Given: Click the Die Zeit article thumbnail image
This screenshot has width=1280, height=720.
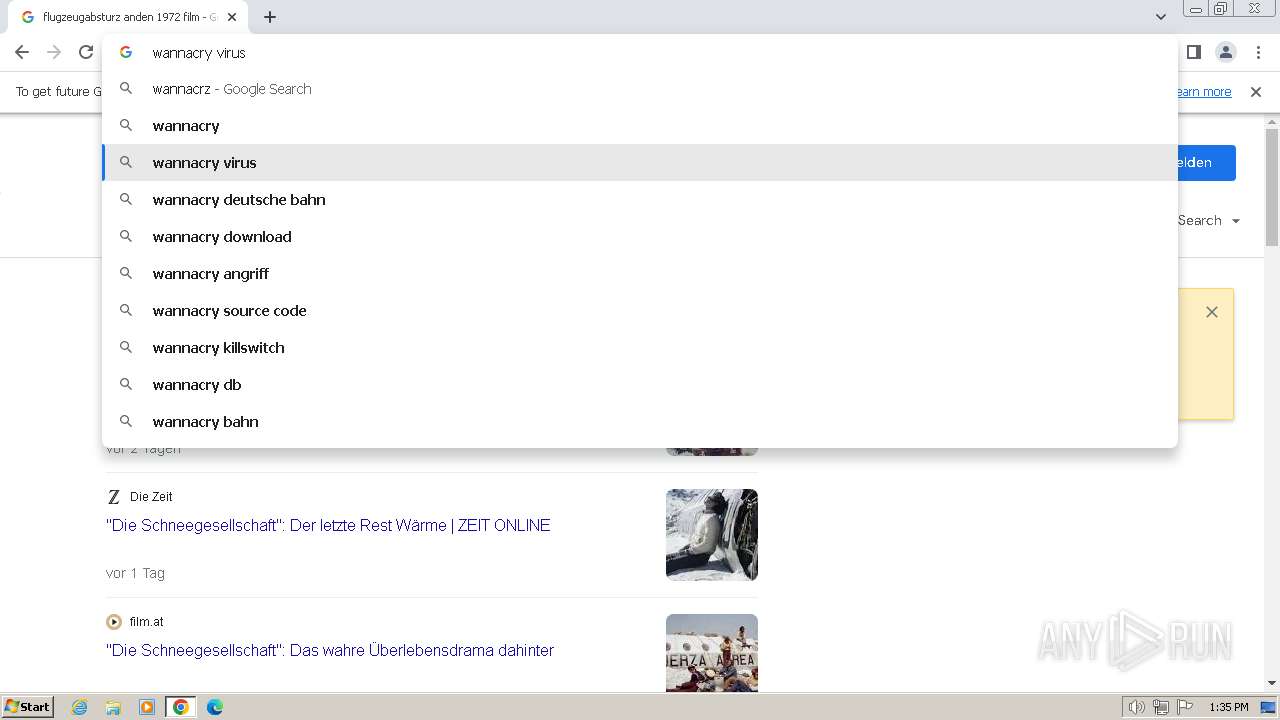Looking at the screenshot, I should [712, 535].
